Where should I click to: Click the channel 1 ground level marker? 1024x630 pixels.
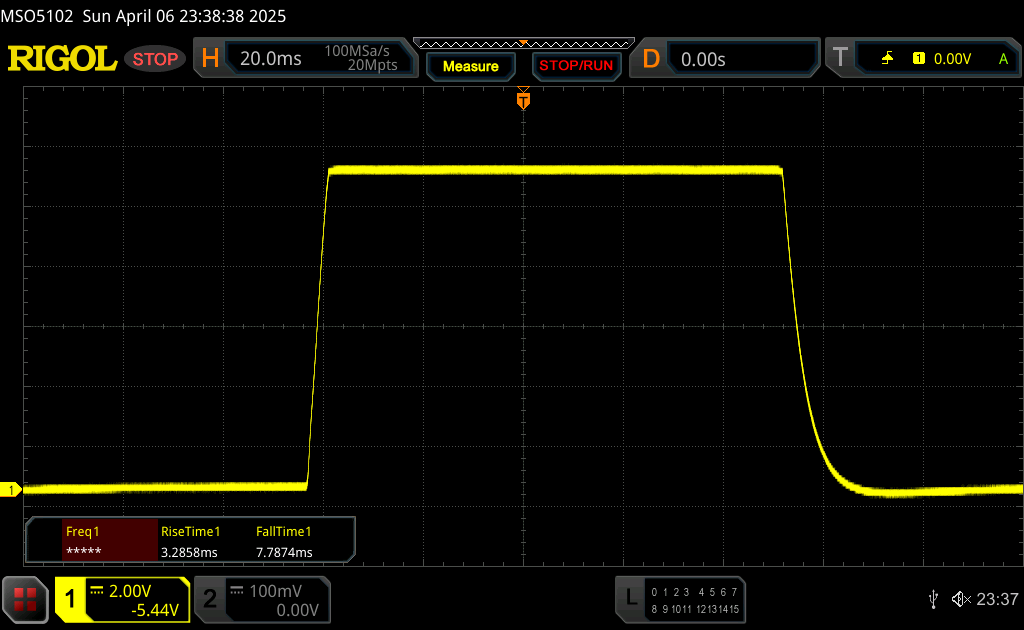pyautogui.click(x=10, y=490)
